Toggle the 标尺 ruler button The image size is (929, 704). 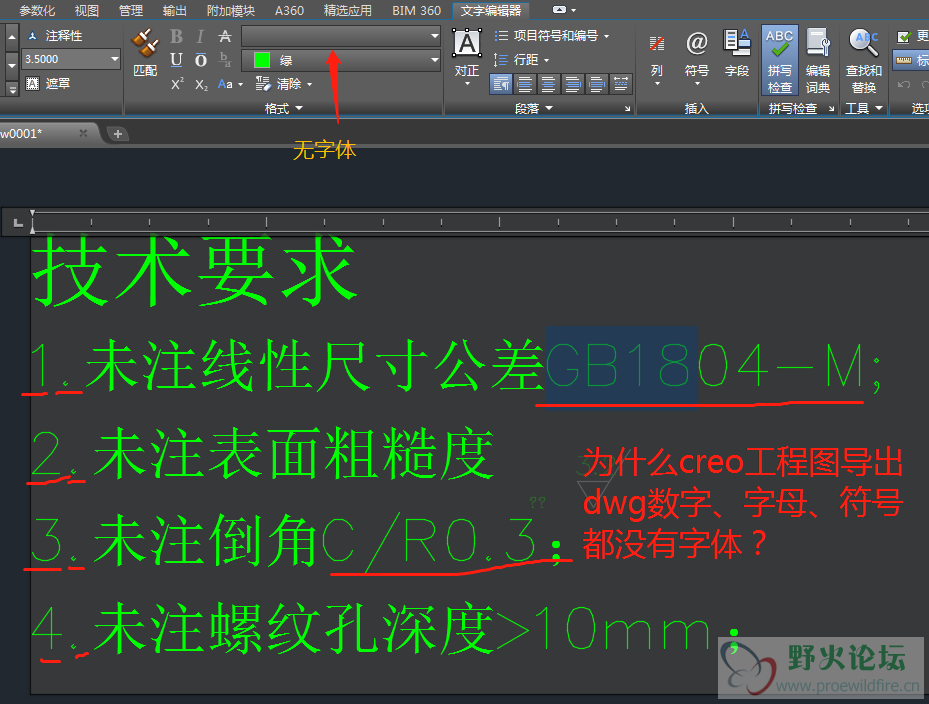[x=911, y=60]
